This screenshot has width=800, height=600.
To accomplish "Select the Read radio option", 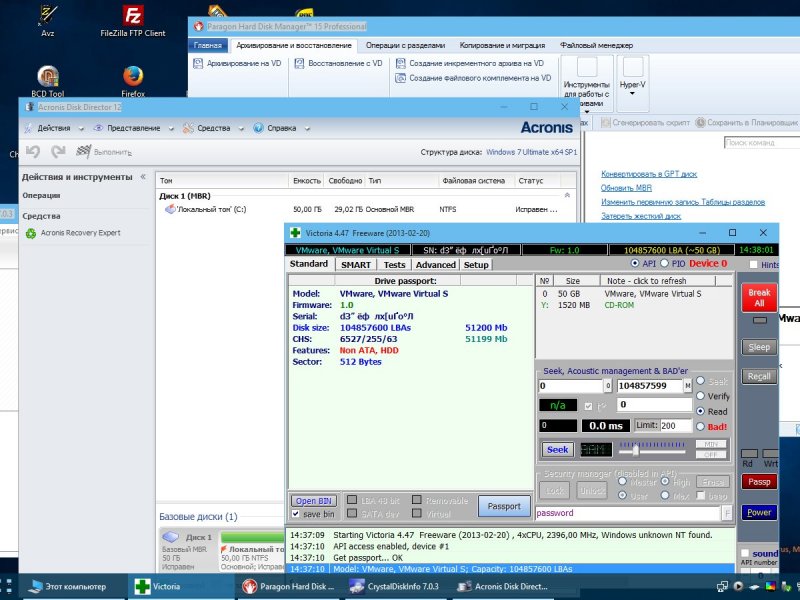I will click(x=701, y=411).
